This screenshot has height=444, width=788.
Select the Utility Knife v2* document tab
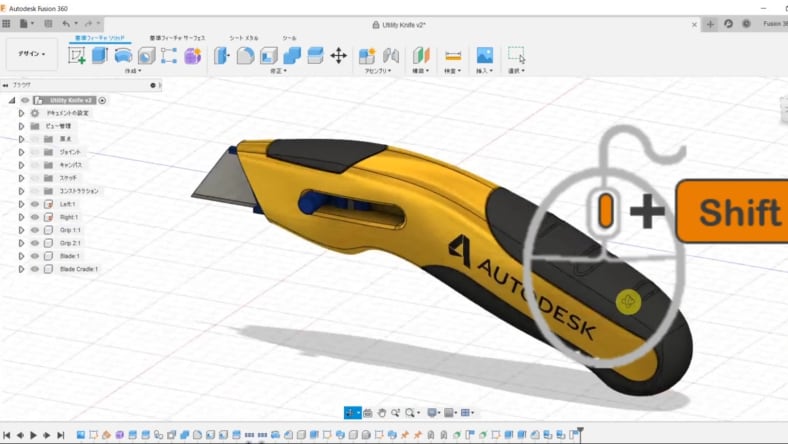click(399, 25)
